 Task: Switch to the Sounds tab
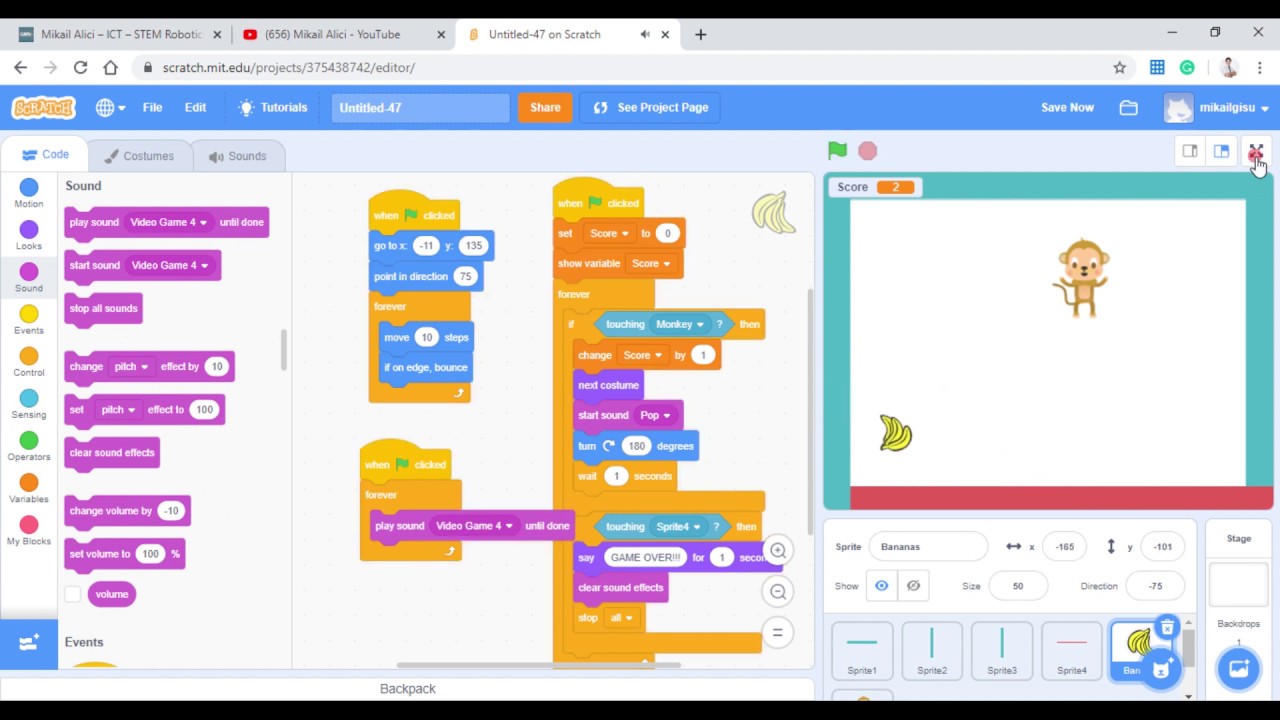click(237, 156)
